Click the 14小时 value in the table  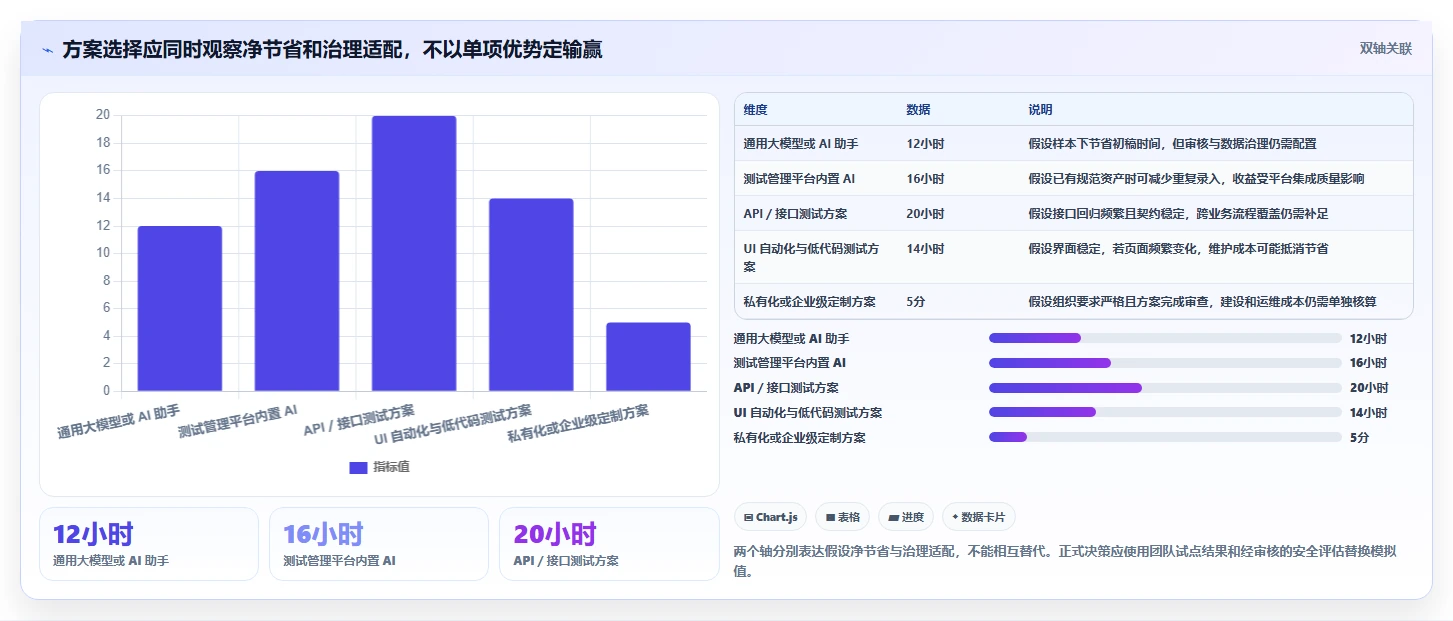[925, 249]
